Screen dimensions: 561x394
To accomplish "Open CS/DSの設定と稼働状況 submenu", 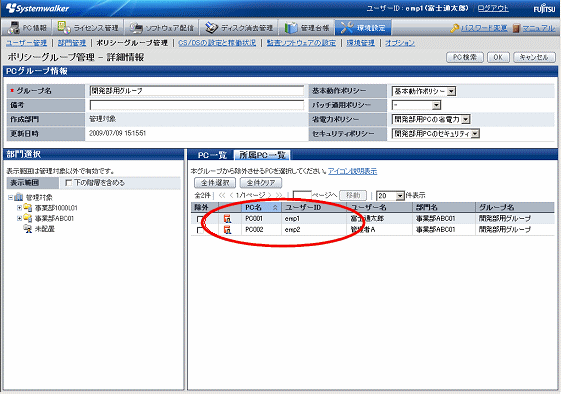I will (x=217, y=43).
